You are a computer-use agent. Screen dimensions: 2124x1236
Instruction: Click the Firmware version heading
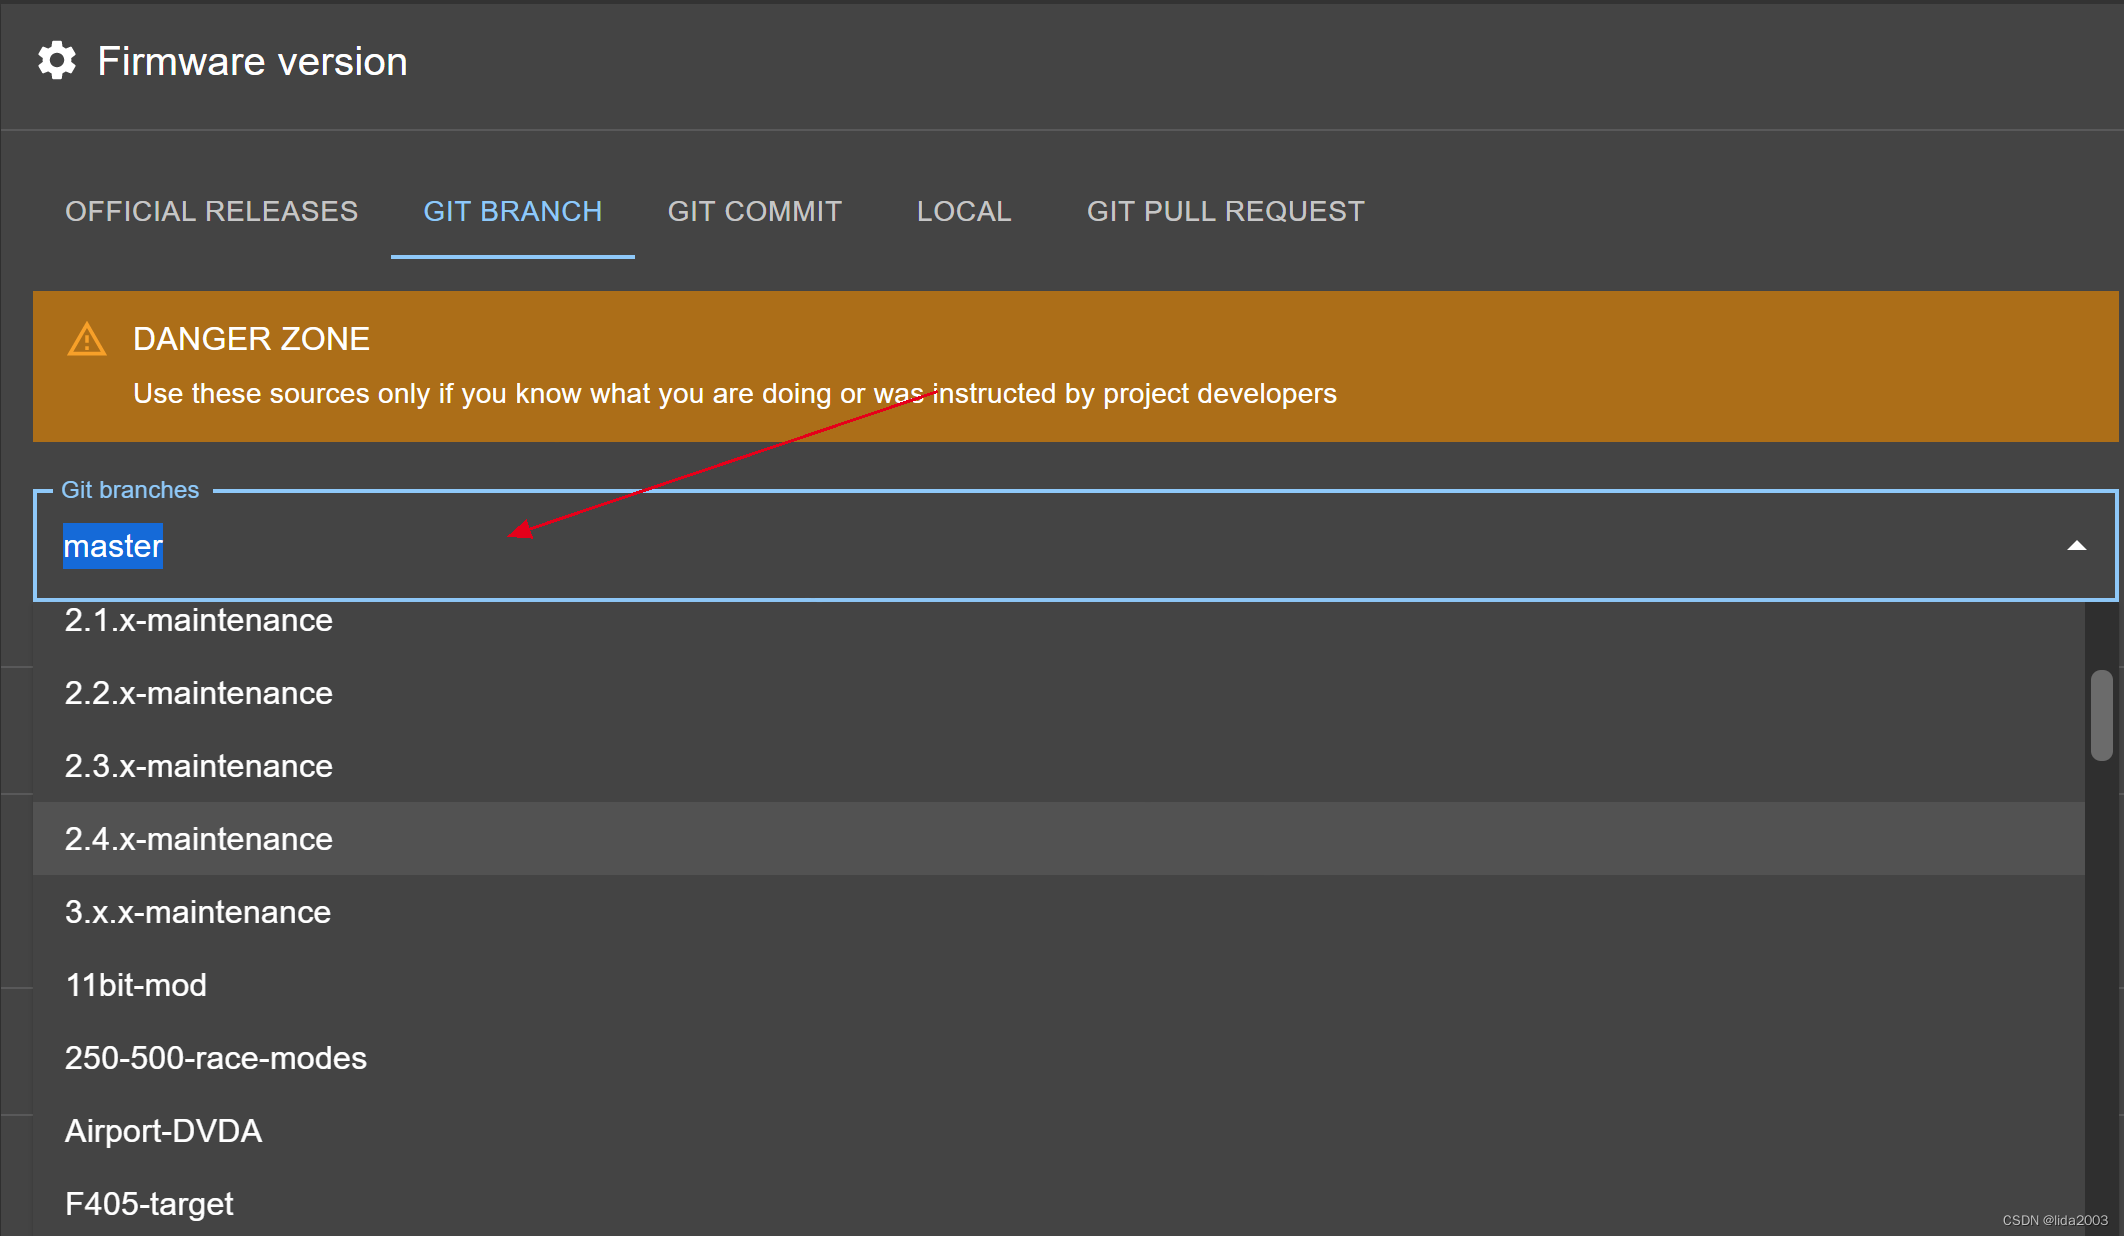click(x=252, y=62)
